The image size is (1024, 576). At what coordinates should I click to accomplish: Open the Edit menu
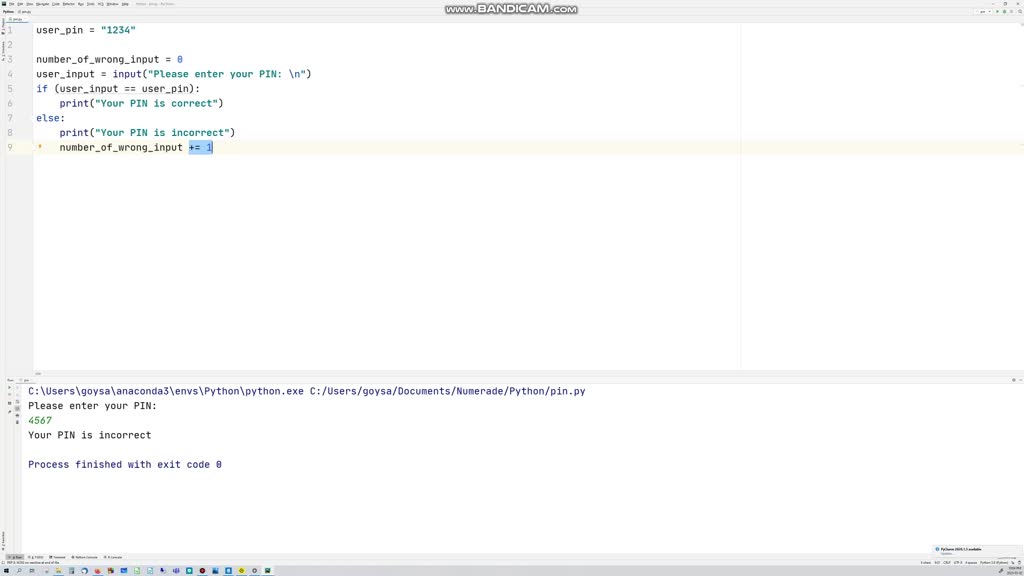(x=20, y=4)
